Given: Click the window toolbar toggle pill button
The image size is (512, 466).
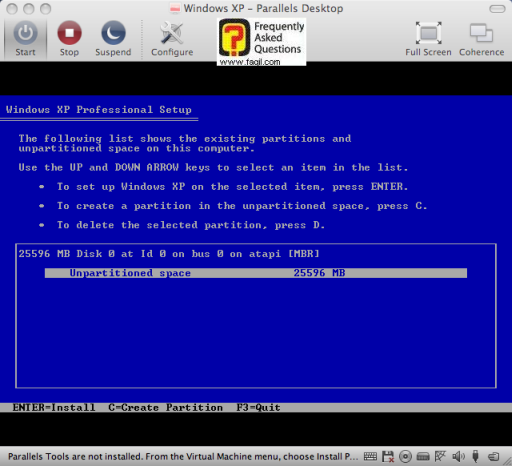Looking at the screenshot, I should (497, 9).
